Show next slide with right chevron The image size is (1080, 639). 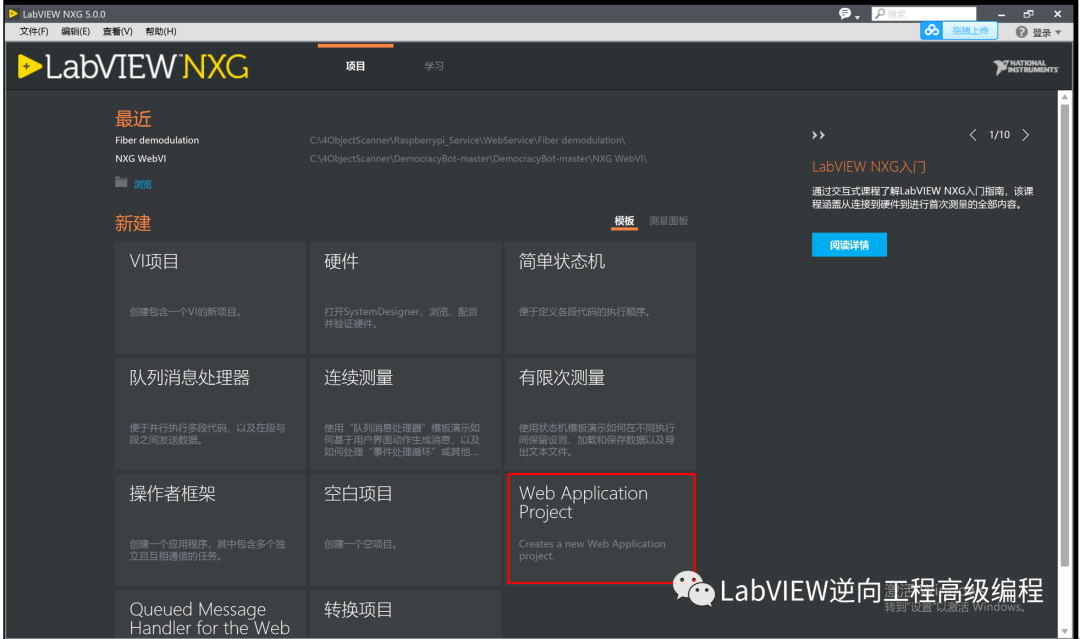click(1025, 134)
